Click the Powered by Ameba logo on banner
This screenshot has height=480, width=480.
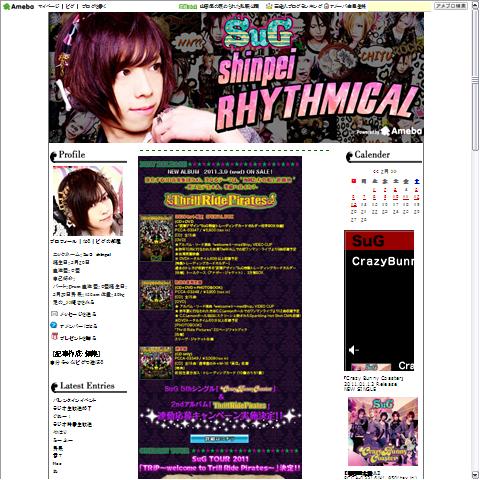point(389,131)
